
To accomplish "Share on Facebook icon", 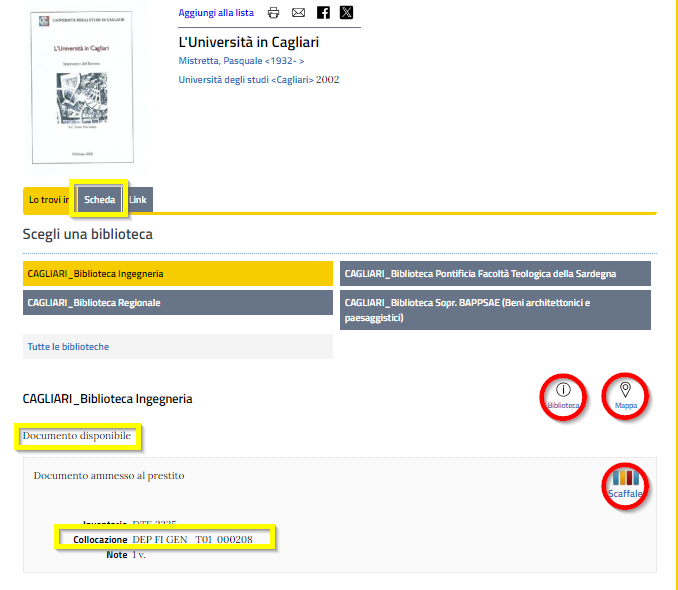I will click(323, 13).
